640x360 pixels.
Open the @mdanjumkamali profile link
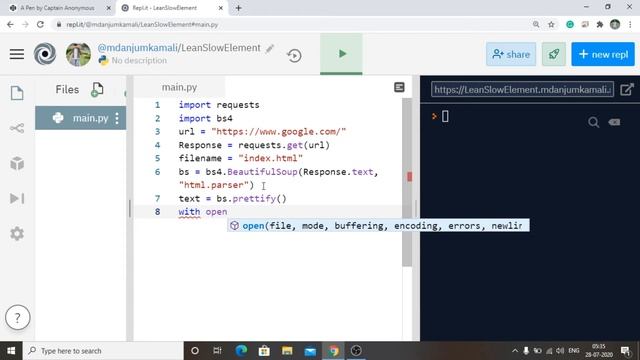pos(137,48)
